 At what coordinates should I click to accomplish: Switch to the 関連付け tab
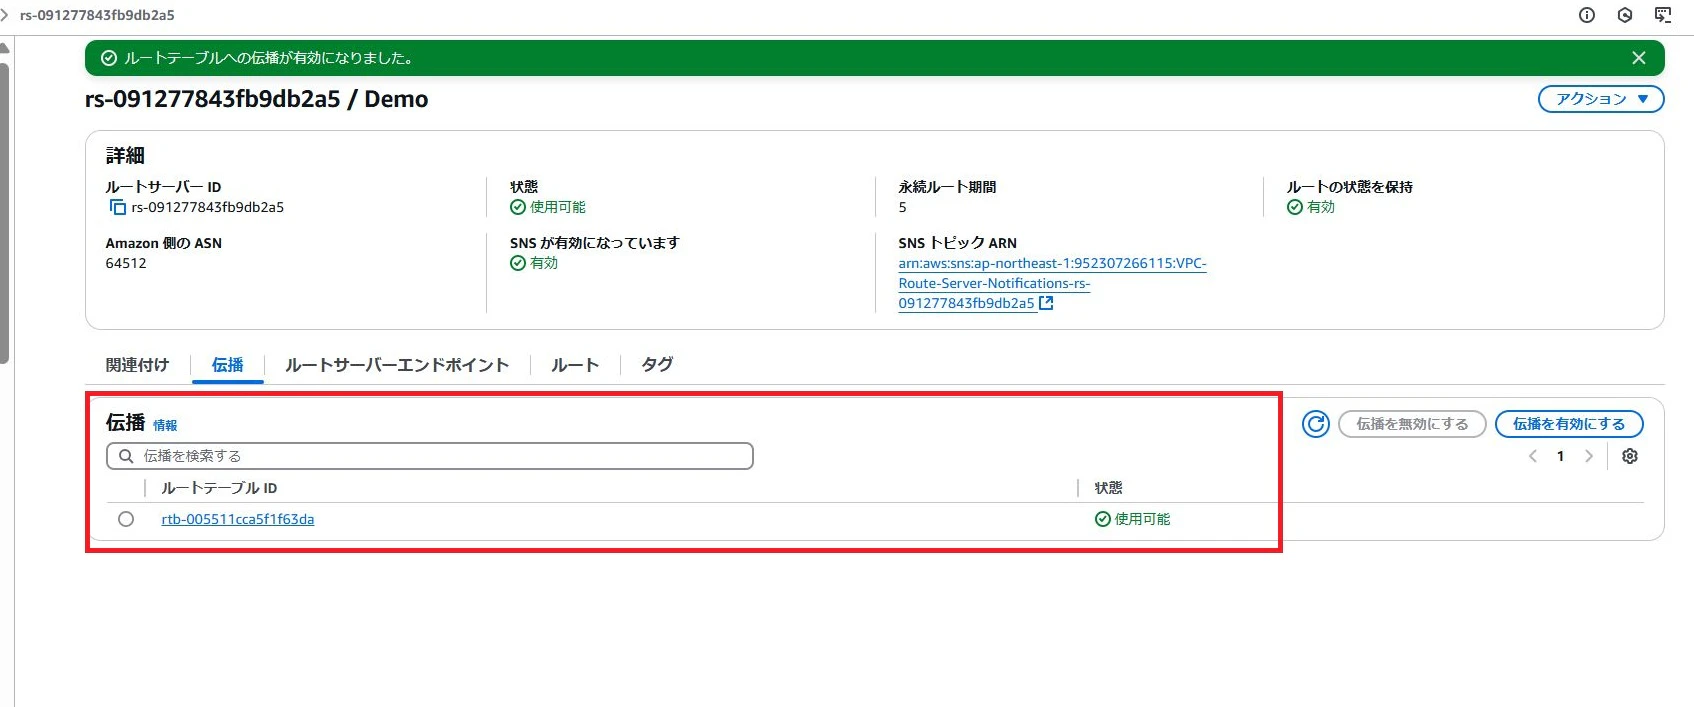(137, 365)
